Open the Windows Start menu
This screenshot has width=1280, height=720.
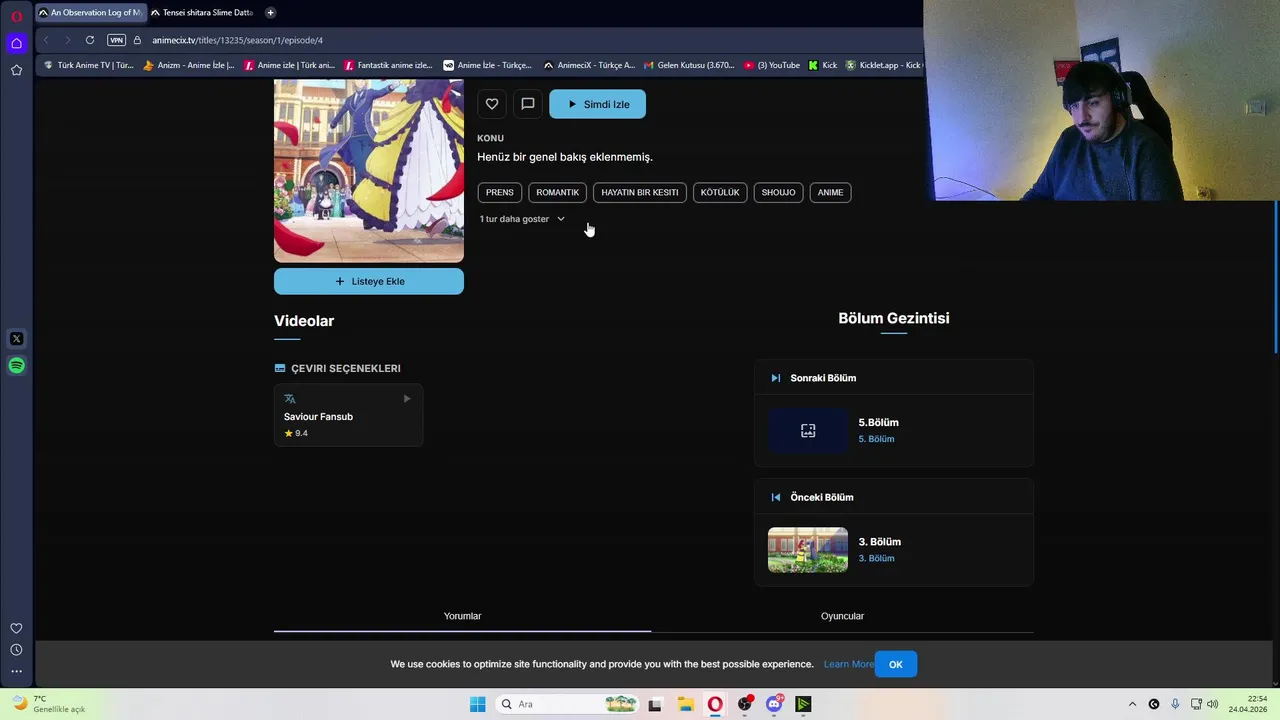478,704
